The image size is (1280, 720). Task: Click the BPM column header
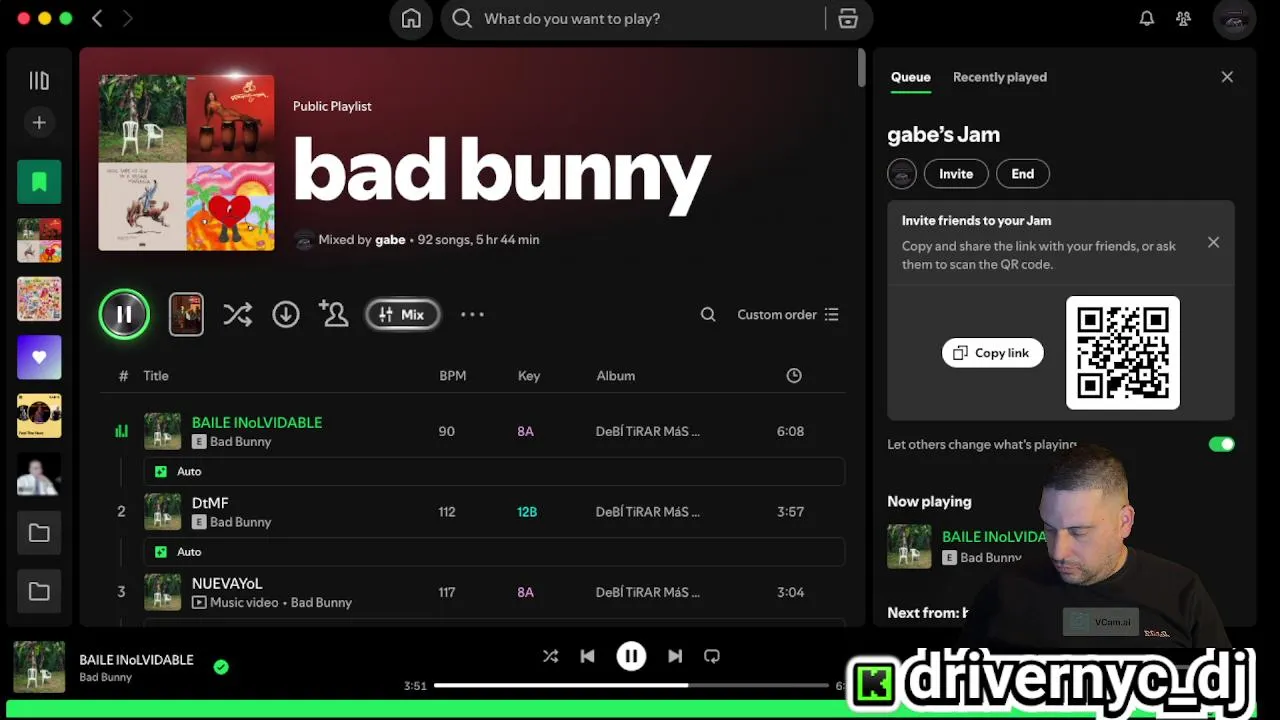(452, 376)
